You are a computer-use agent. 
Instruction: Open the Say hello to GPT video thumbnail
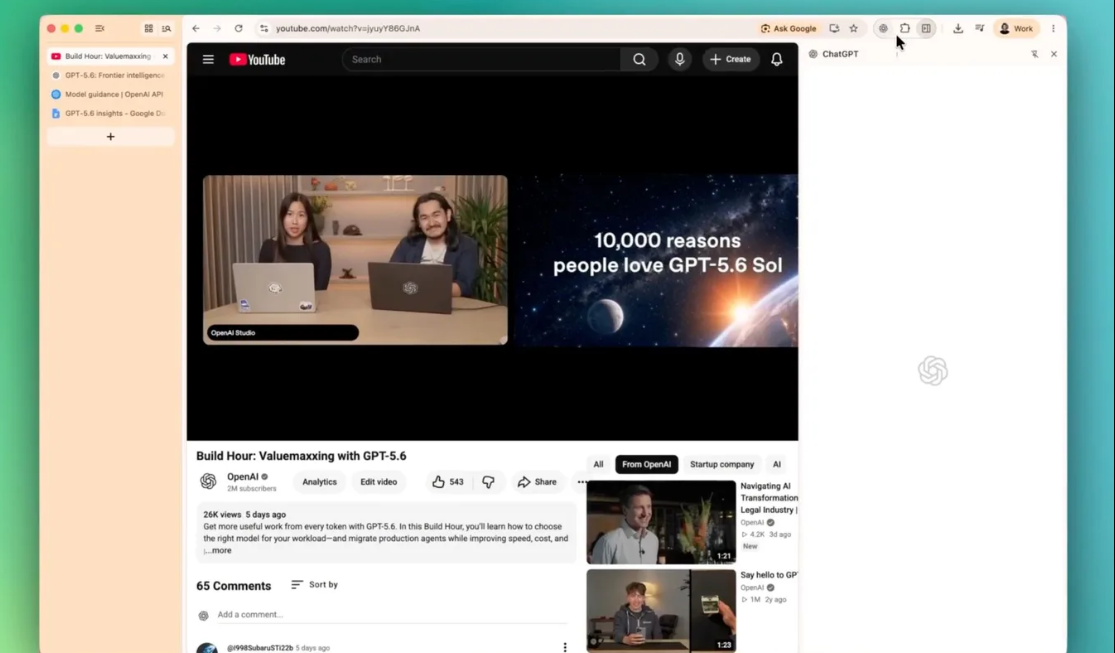click(x=661, y=610)
